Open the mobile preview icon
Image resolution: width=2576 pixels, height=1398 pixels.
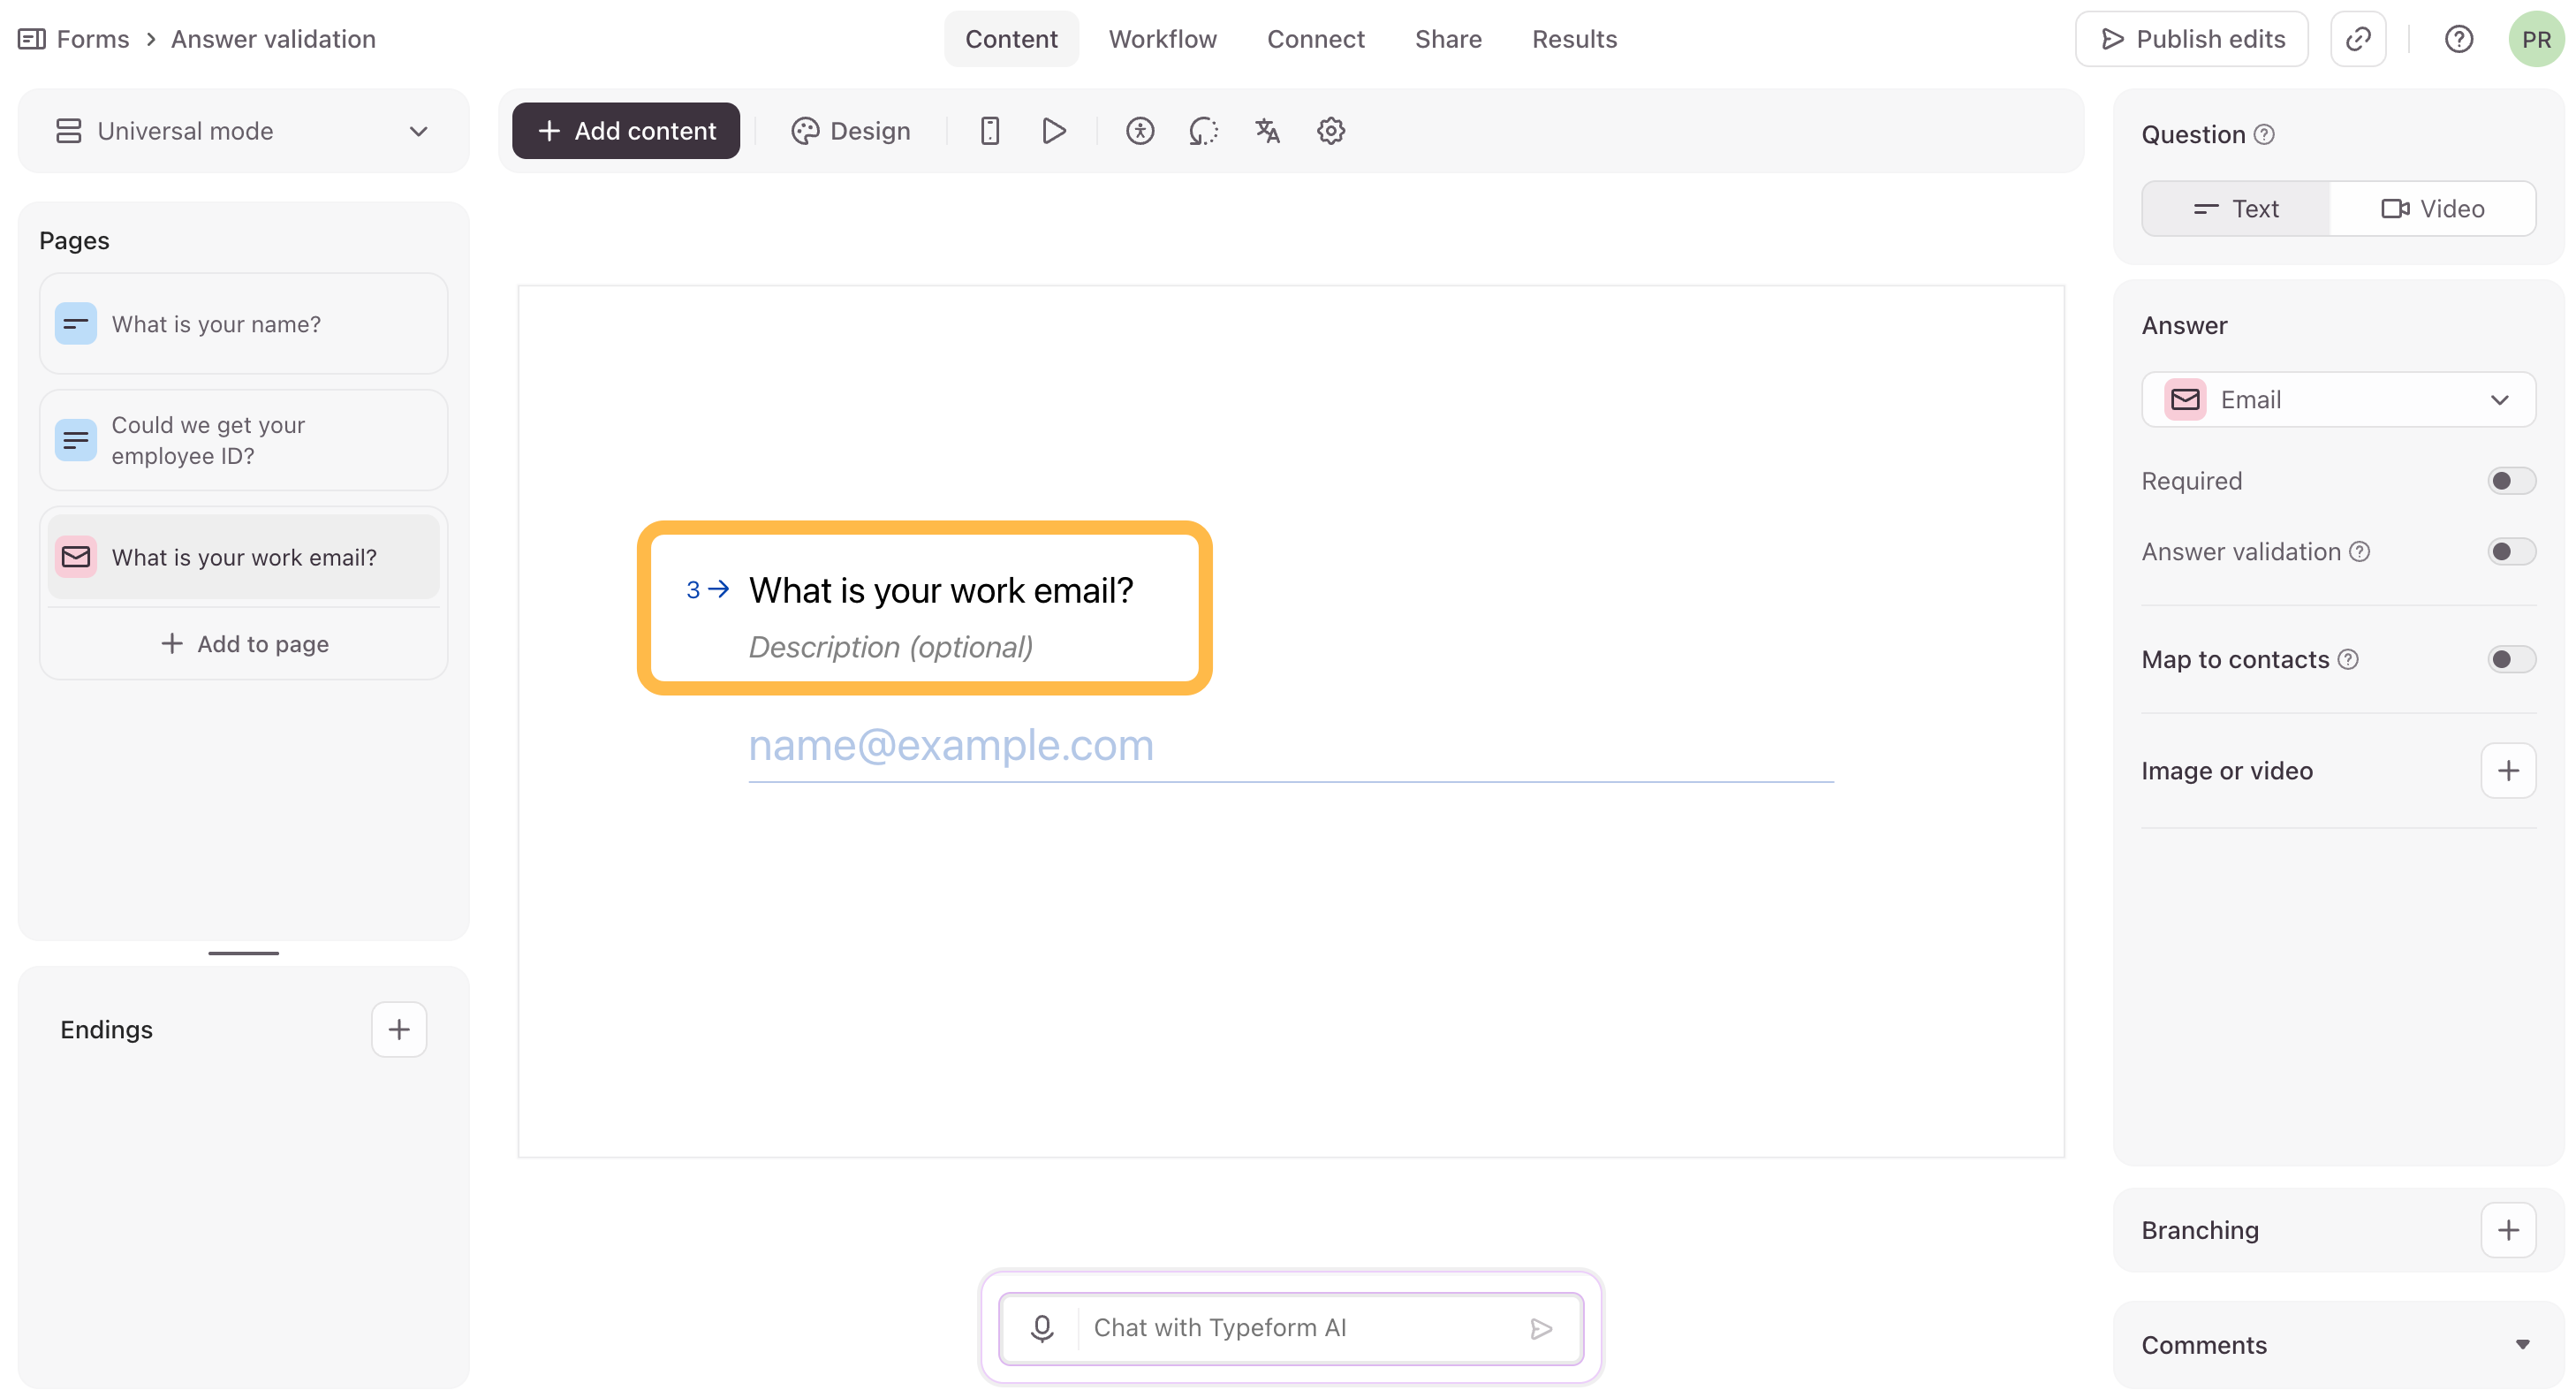[989, 131]
